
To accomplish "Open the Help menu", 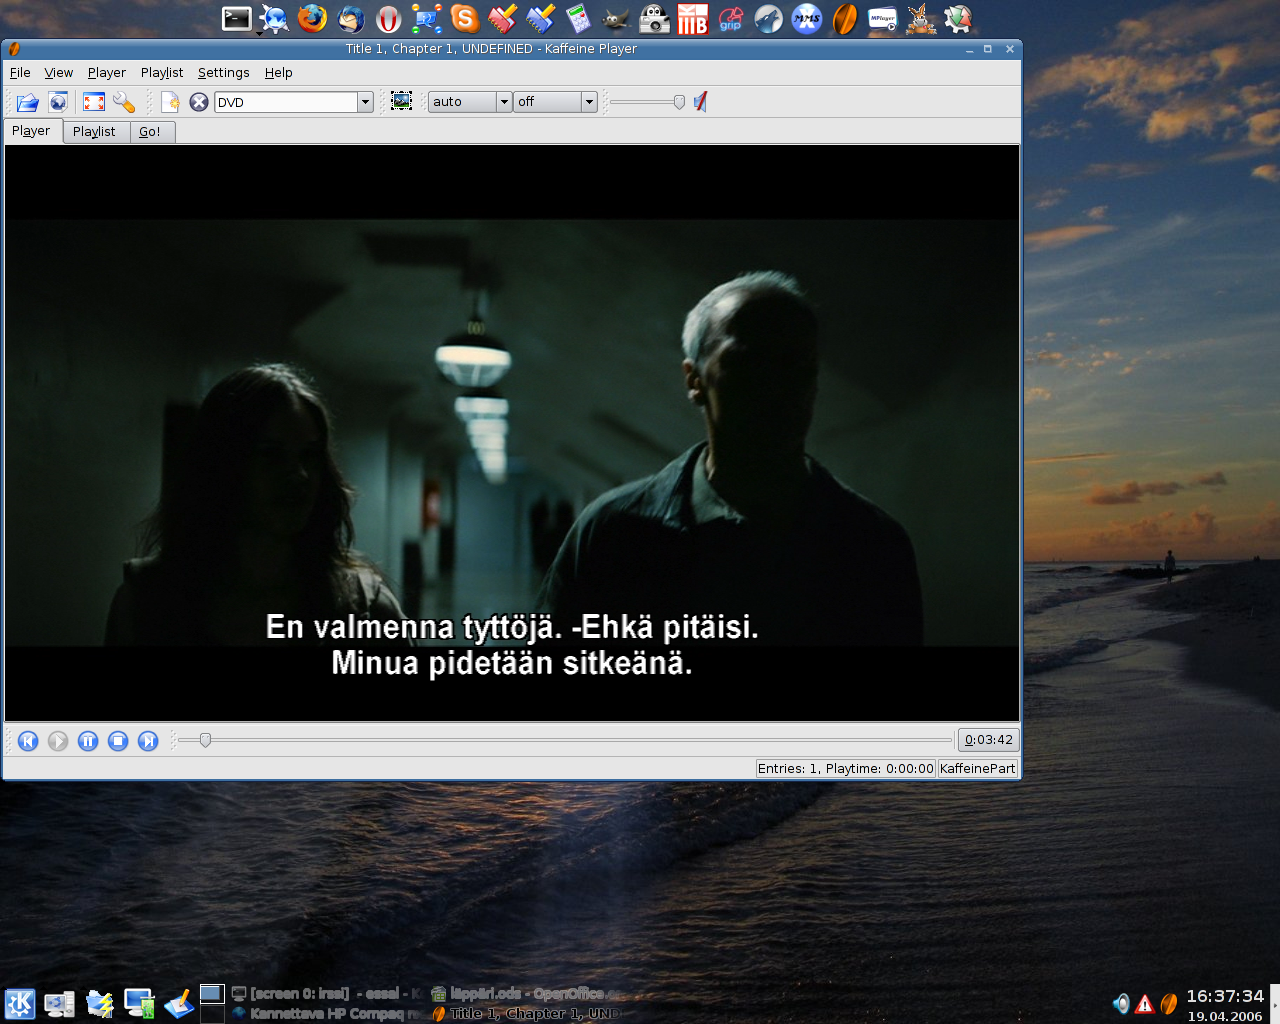I will pos(278,72).
